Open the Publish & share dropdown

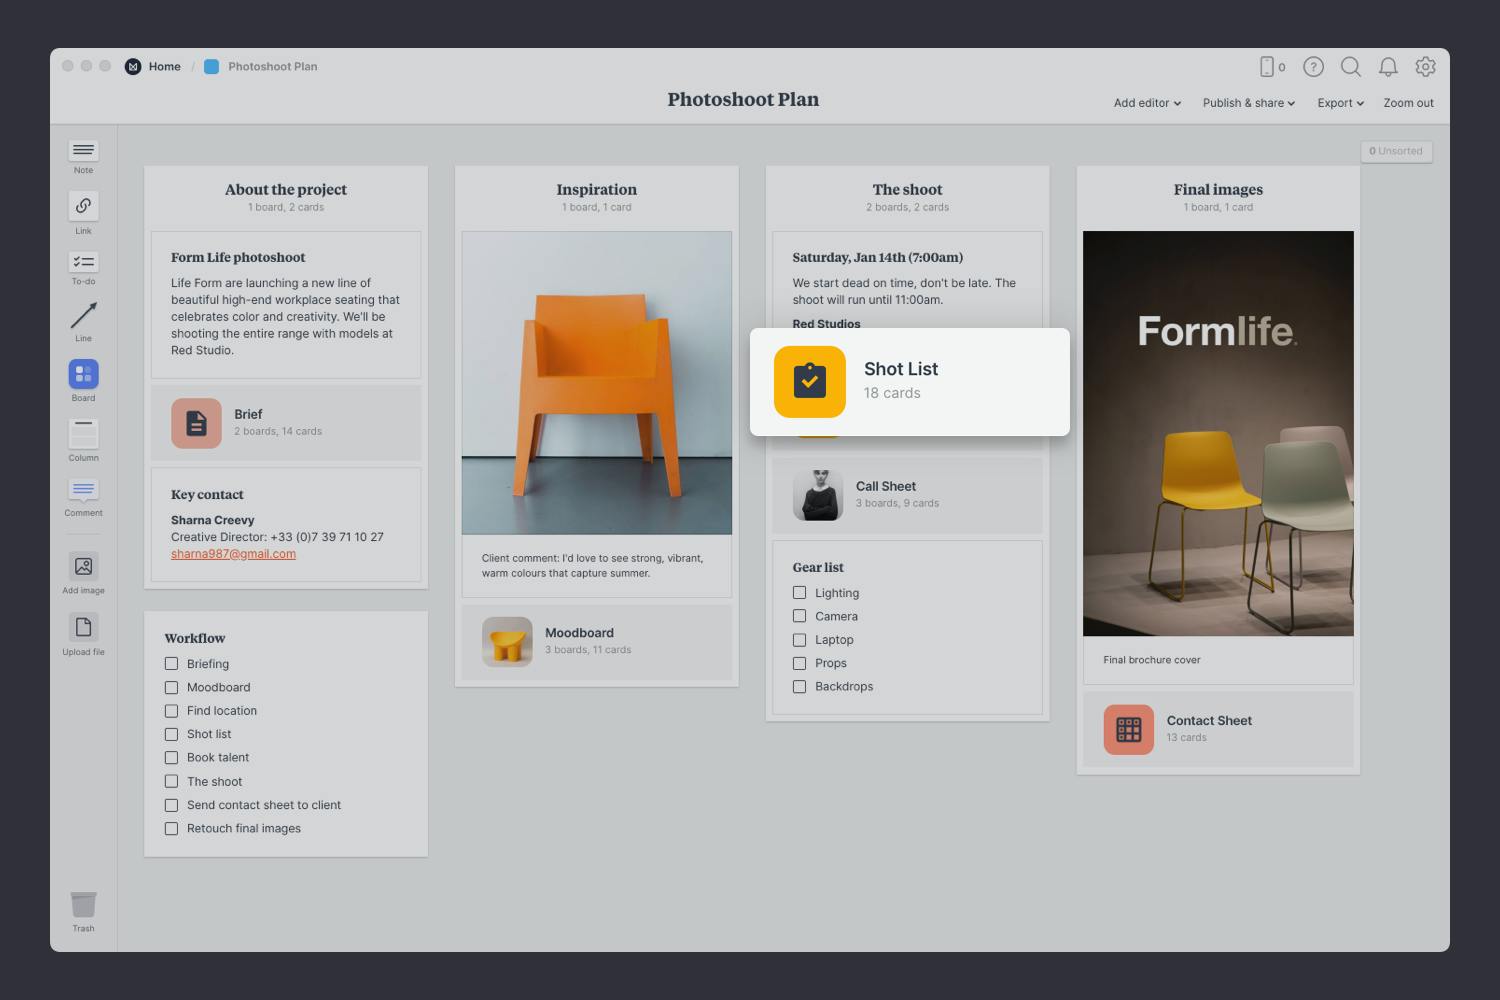coord(1248,103)
